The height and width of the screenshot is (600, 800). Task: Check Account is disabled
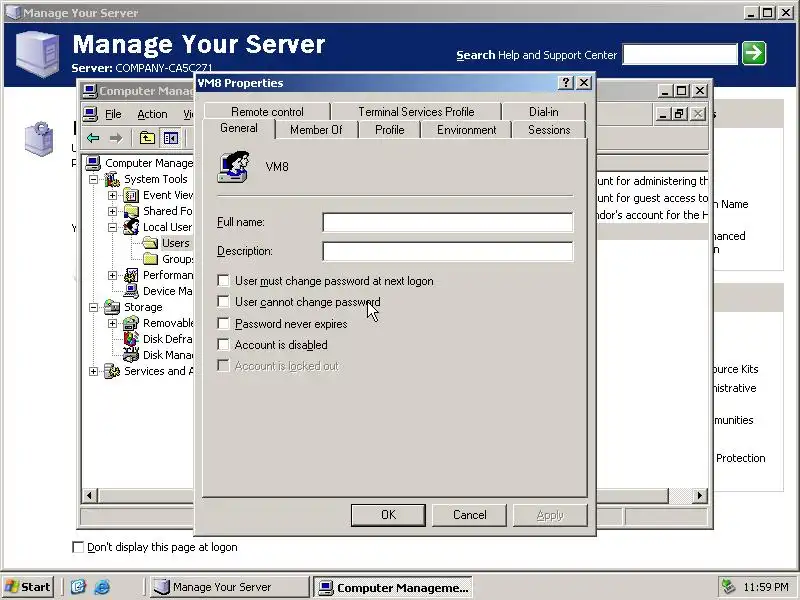223,344
